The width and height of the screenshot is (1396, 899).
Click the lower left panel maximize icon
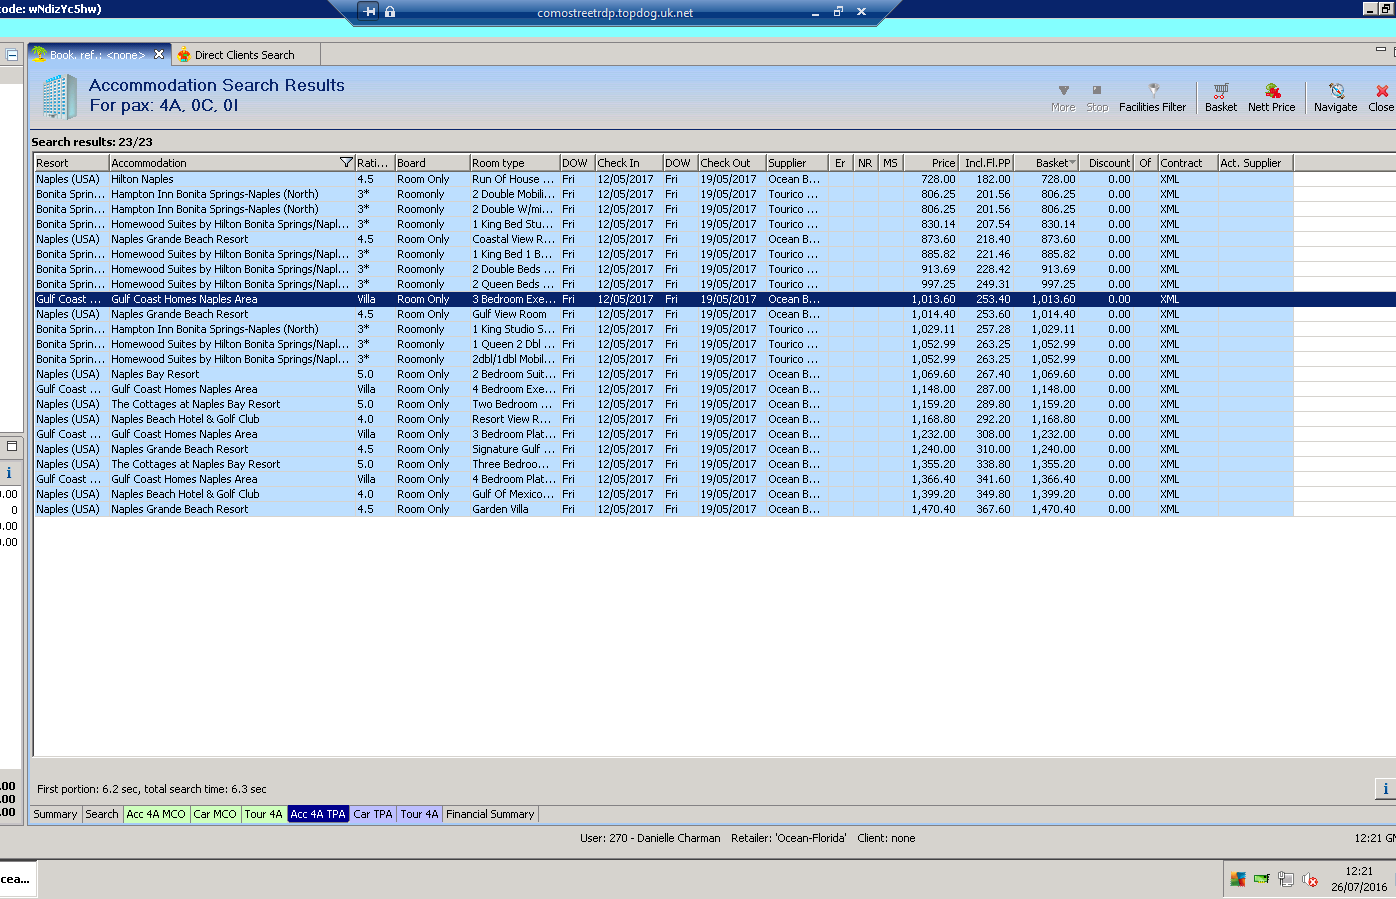pos(11,446)
